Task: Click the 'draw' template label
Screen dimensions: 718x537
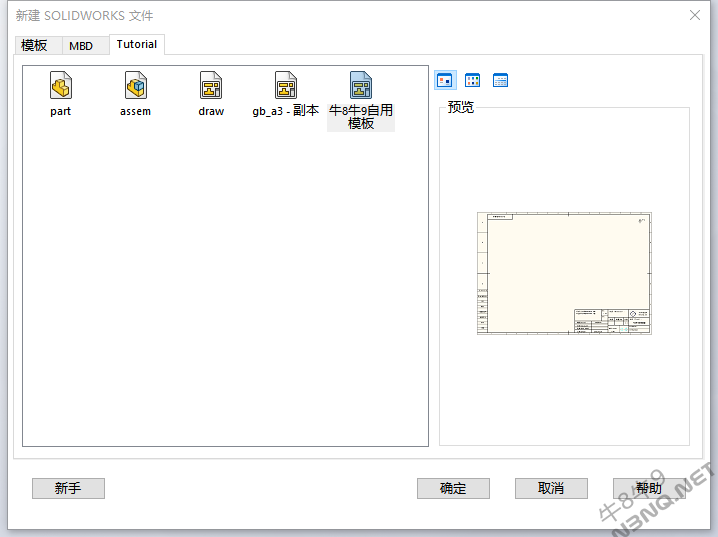Action: [x=211, y=111]
